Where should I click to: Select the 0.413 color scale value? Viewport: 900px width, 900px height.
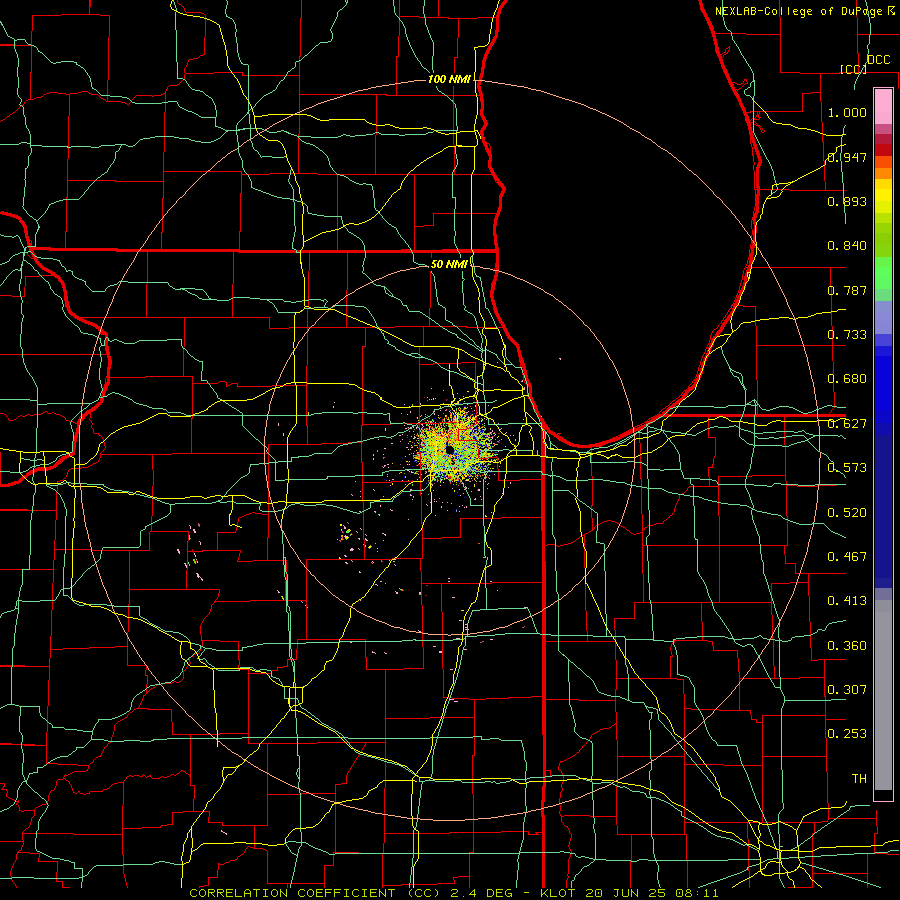pos(847,601)
